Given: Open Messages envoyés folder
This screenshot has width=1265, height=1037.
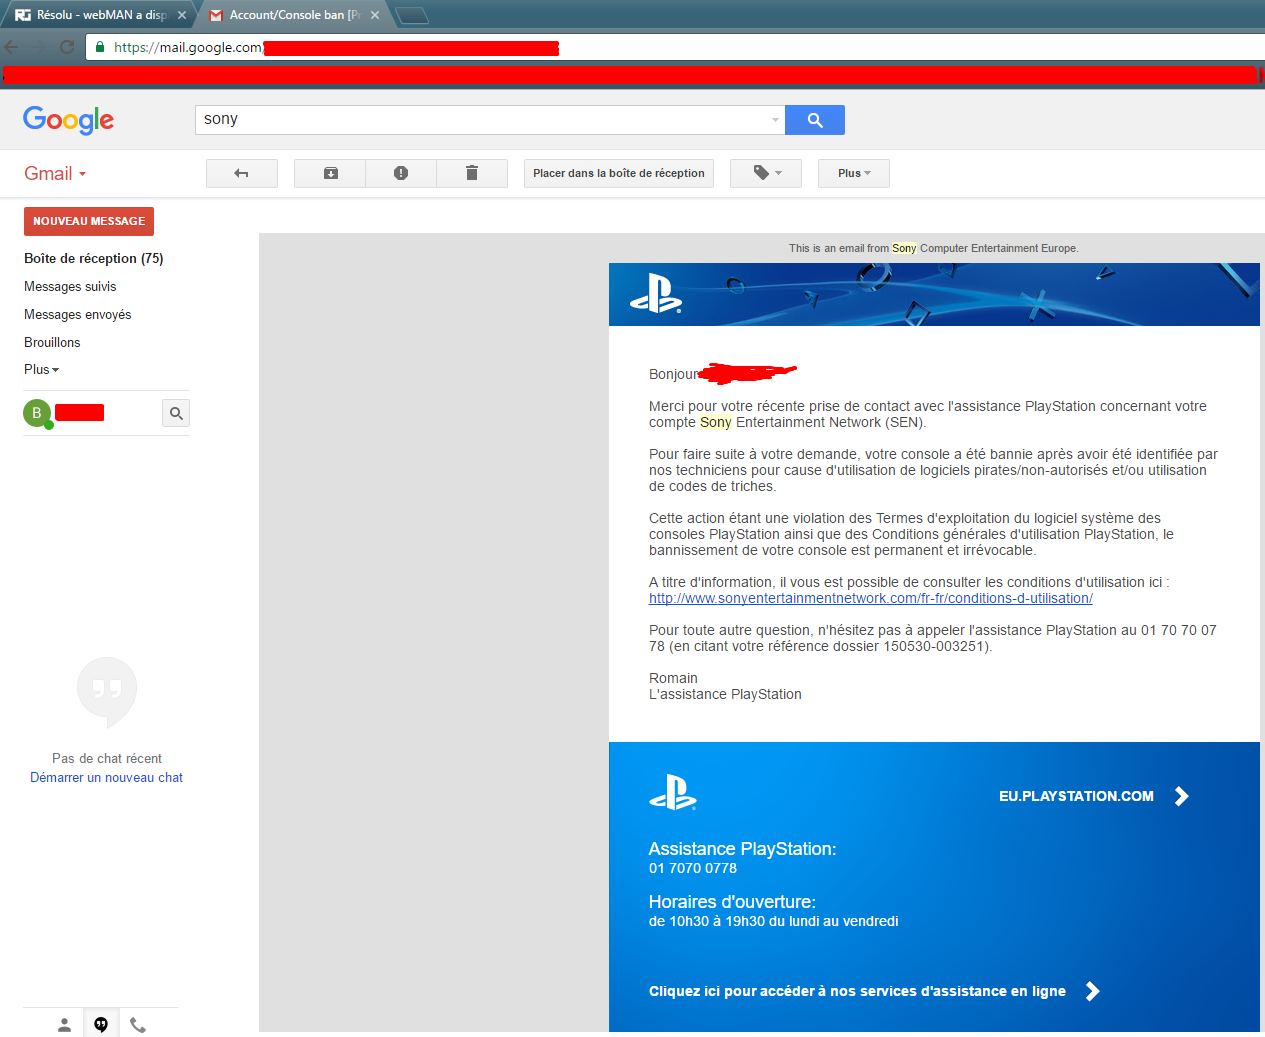Looking at the screenshot, I should point(78,314).
